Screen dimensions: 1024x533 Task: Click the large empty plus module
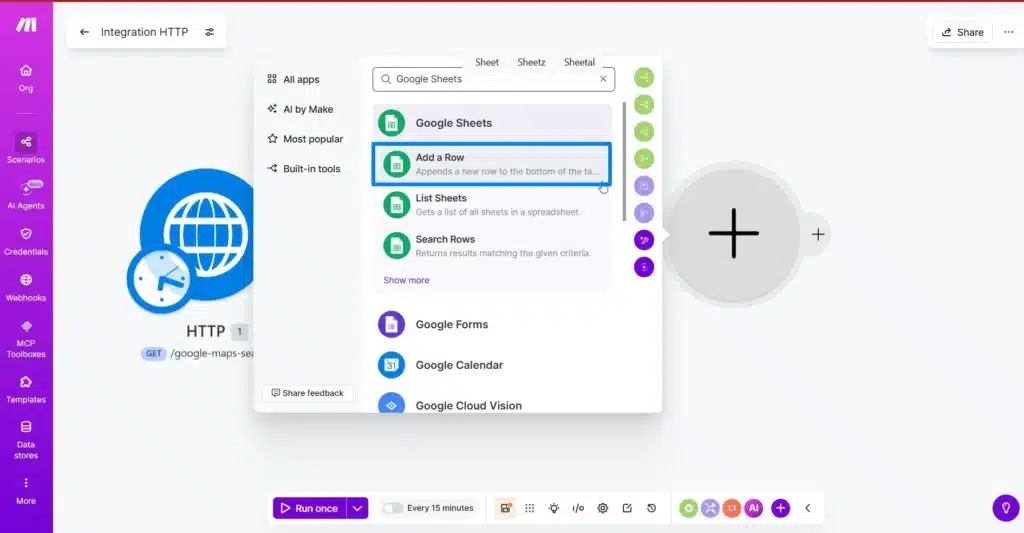pos(734,233)
